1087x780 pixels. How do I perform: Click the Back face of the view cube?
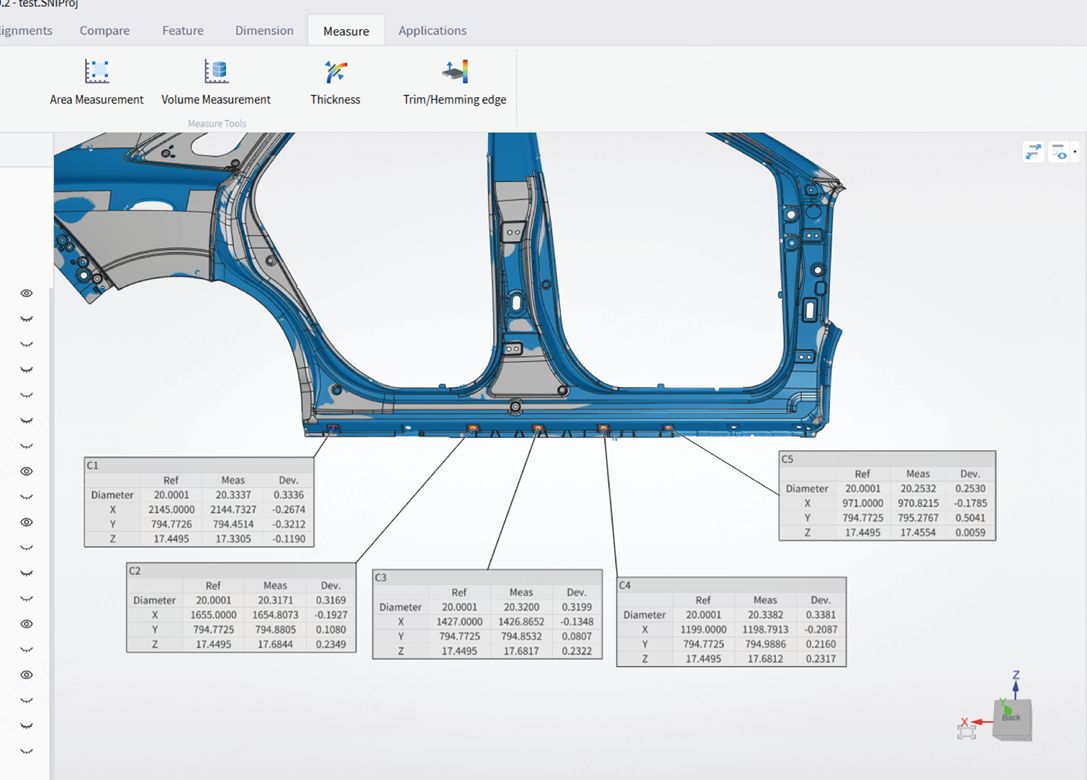(x=1011, y=718)
